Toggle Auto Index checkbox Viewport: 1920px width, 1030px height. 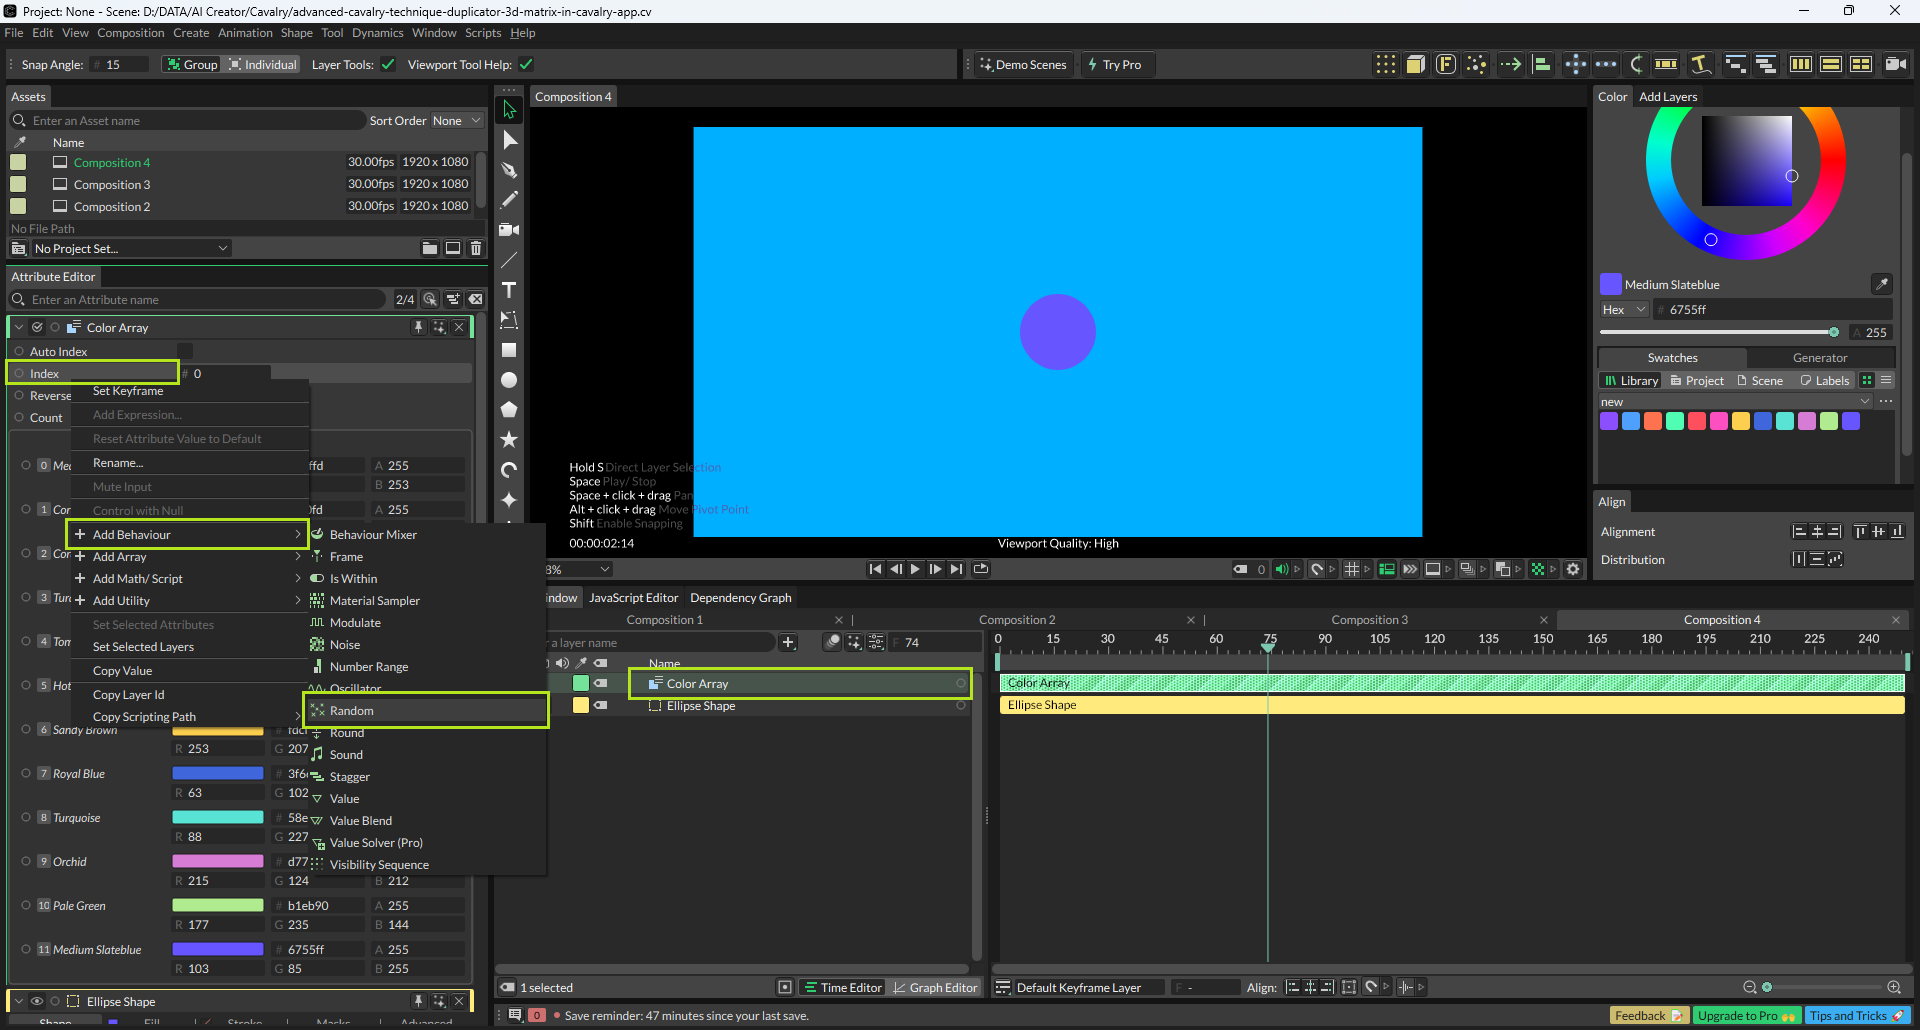point(185,351)
